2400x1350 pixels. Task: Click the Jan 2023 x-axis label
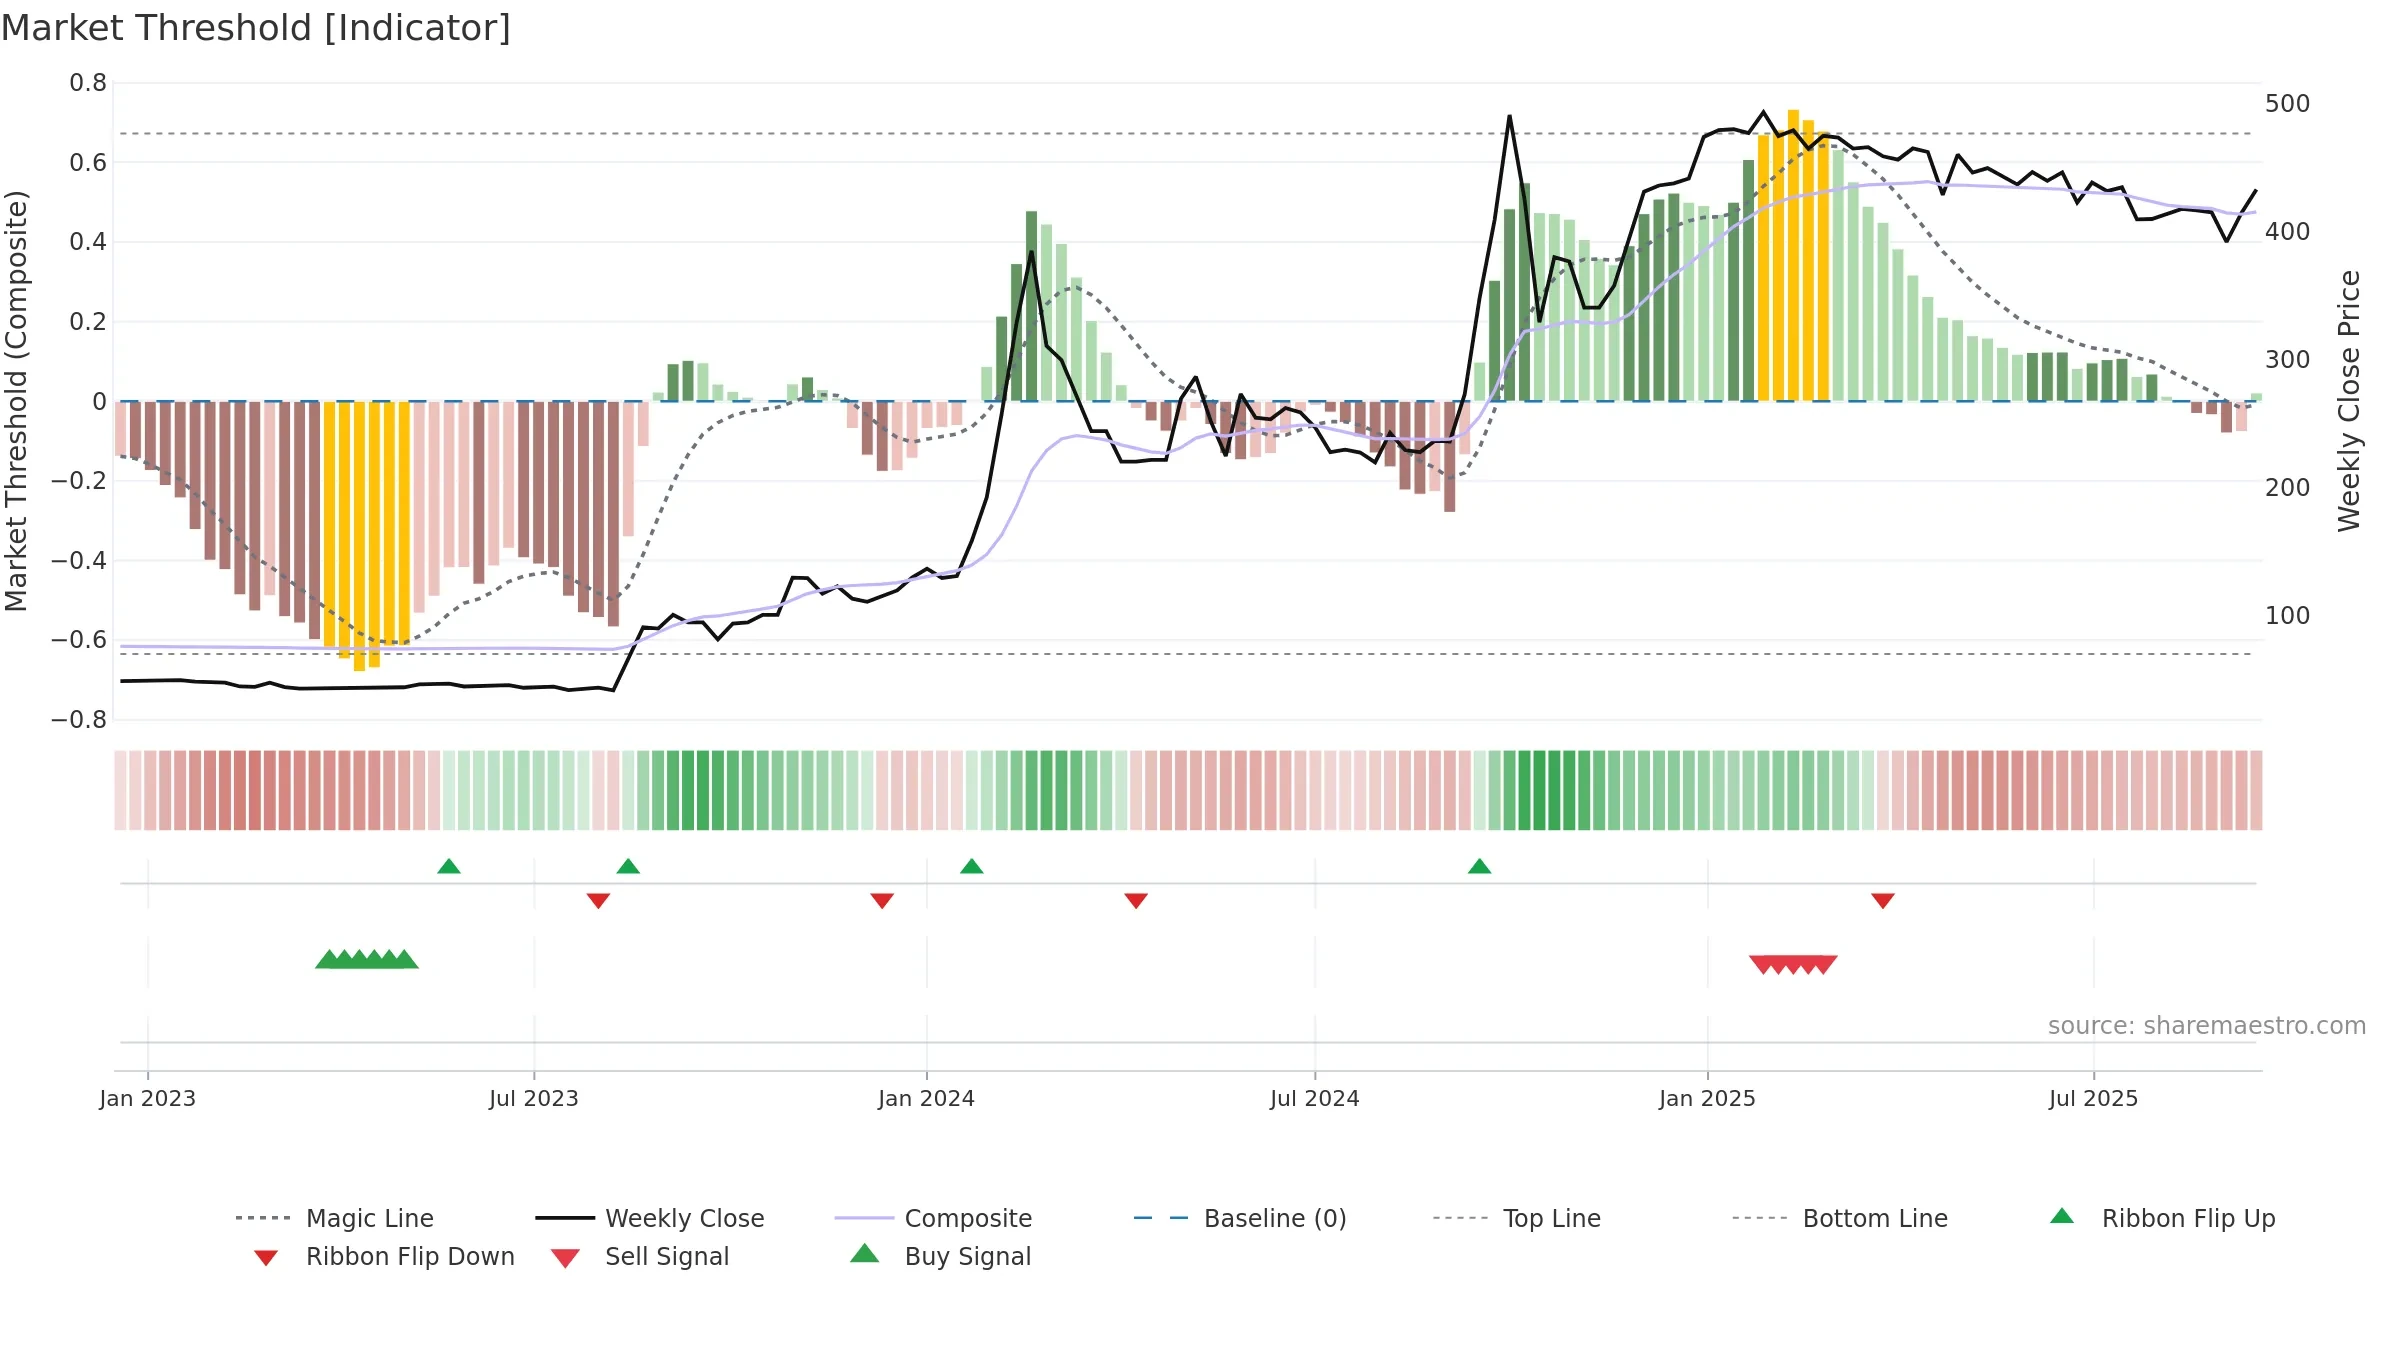click(x=148, y=1098)
